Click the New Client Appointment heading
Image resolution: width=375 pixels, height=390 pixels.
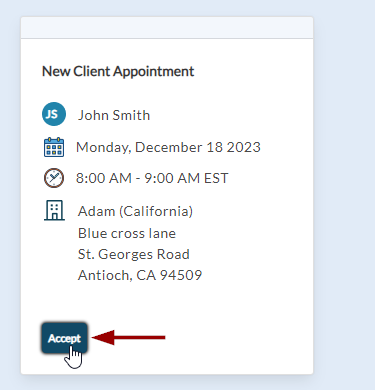(x=118, y=71)
